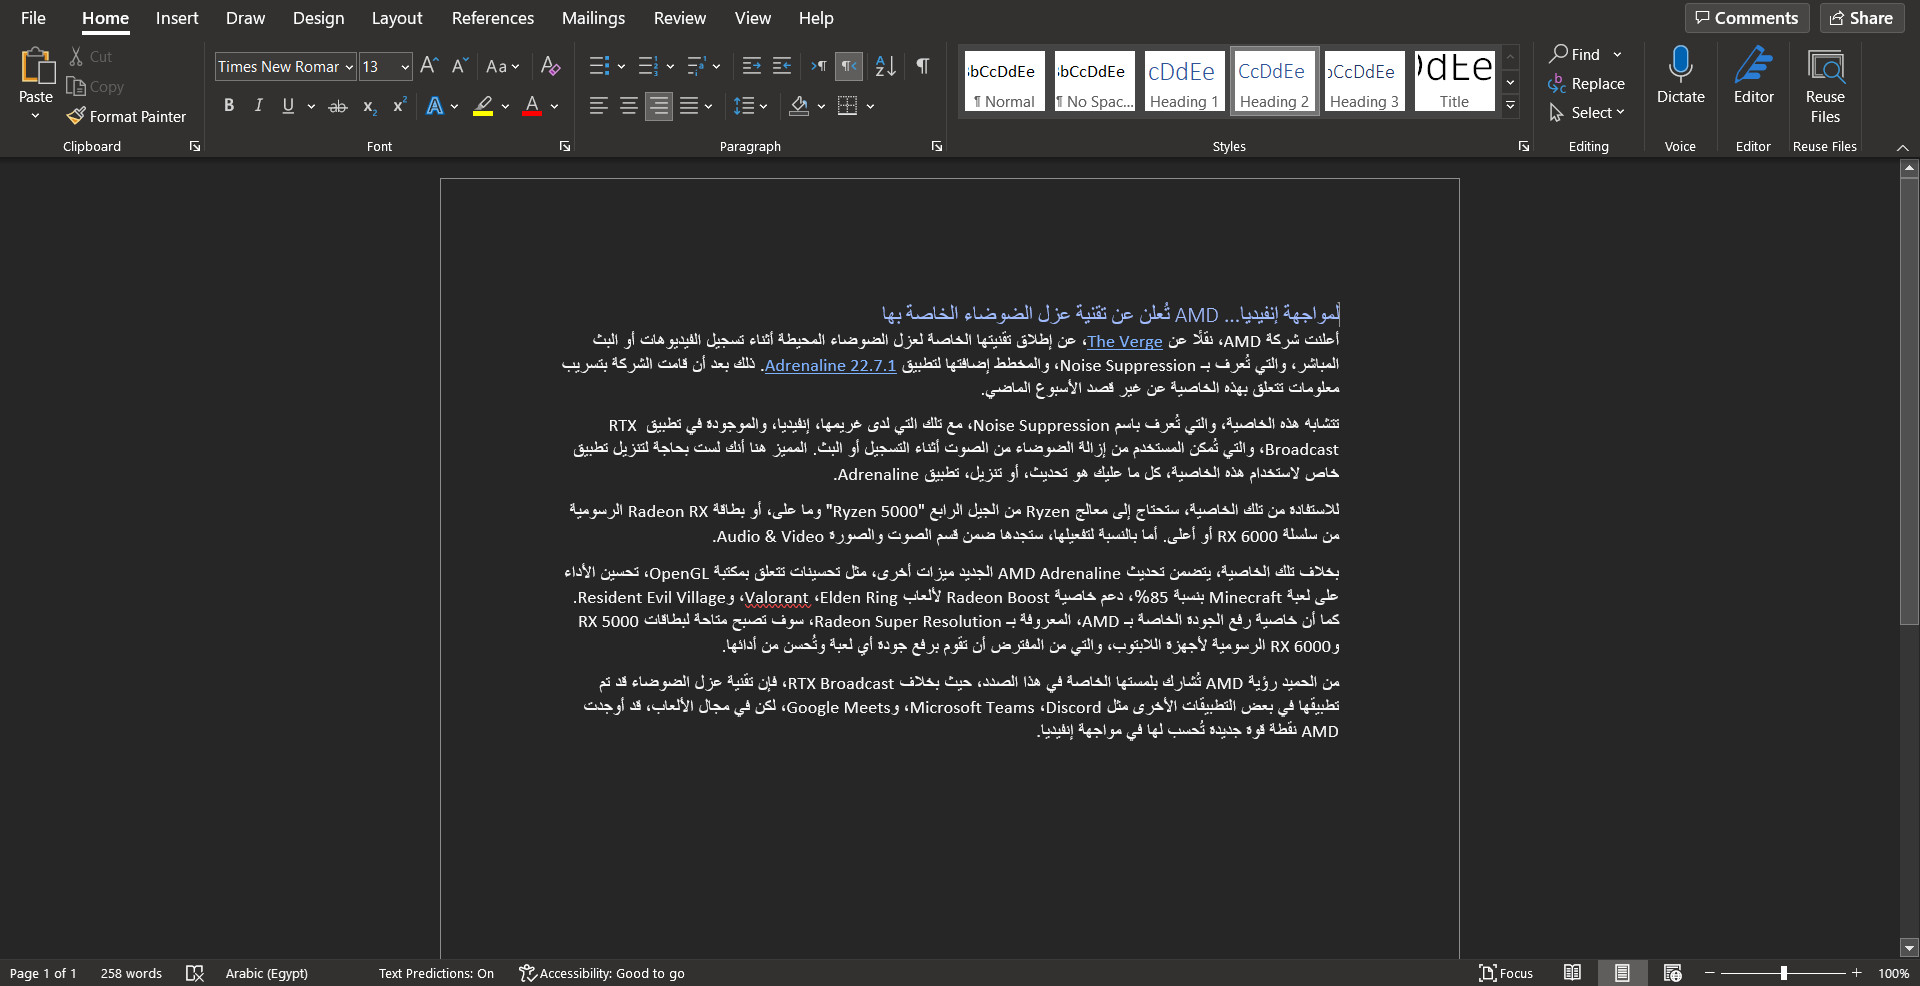Screen dimensions: 1920x986
Task: Click the Share button
Action: point(1861,17)
